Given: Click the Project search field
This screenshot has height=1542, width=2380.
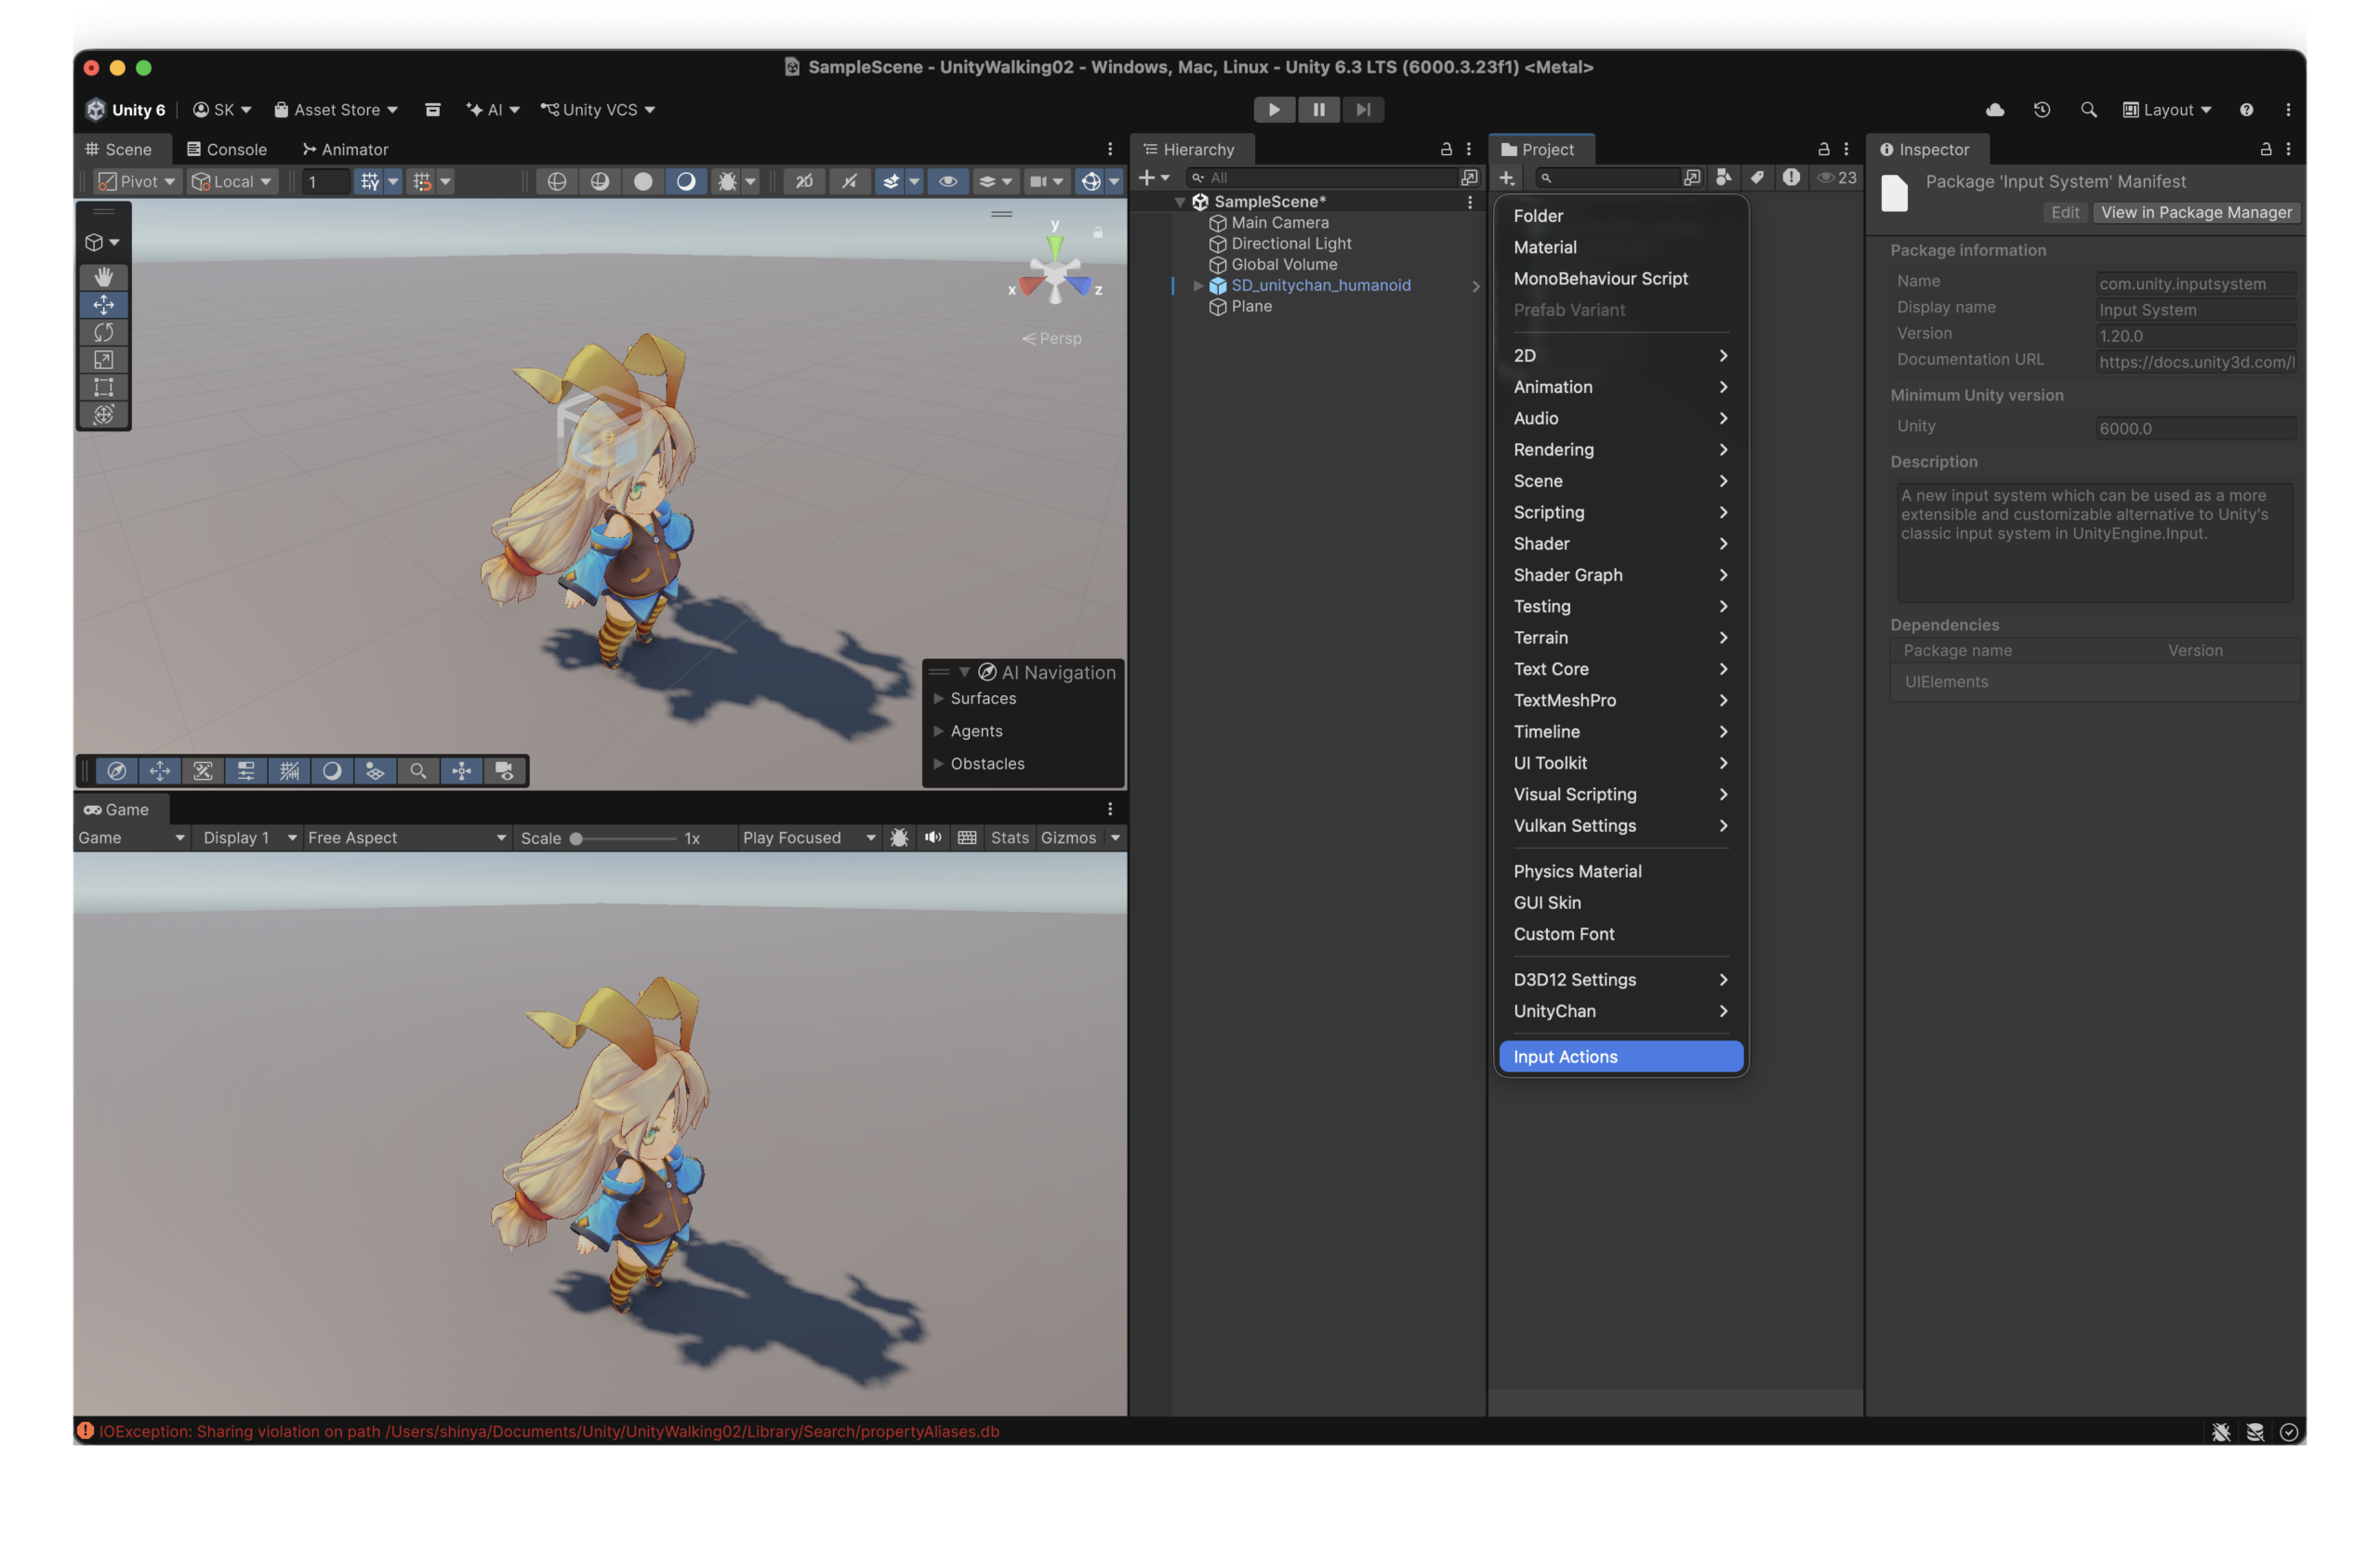Looking at the screenshot, I should click(x=1608, y=178).
